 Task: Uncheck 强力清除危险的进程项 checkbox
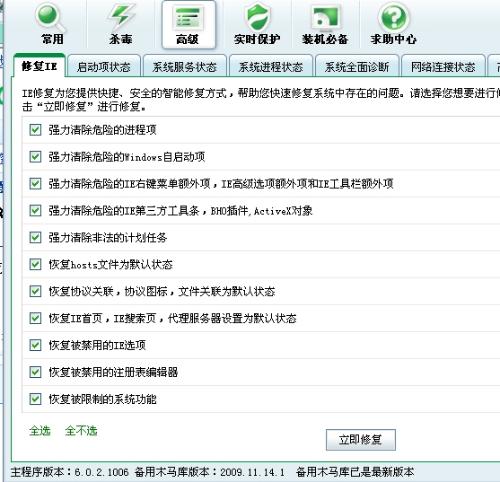click(35, 130)
